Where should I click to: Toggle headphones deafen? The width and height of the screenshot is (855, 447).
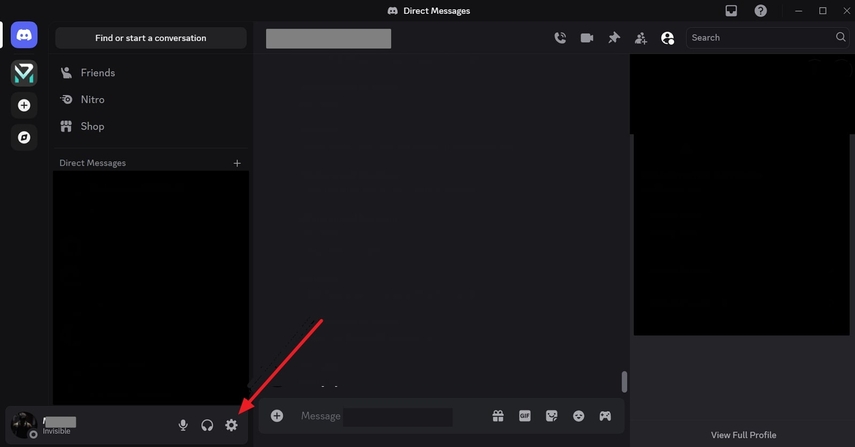[207, 425]
